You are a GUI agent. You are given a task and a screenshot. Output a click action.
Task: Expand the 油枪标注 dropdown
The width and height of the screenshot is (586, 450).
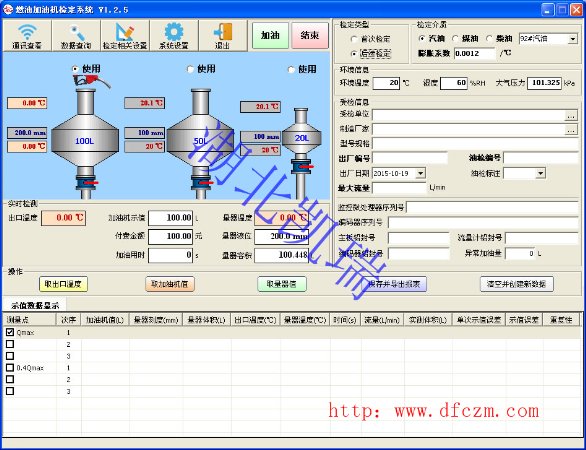(540, 173)
